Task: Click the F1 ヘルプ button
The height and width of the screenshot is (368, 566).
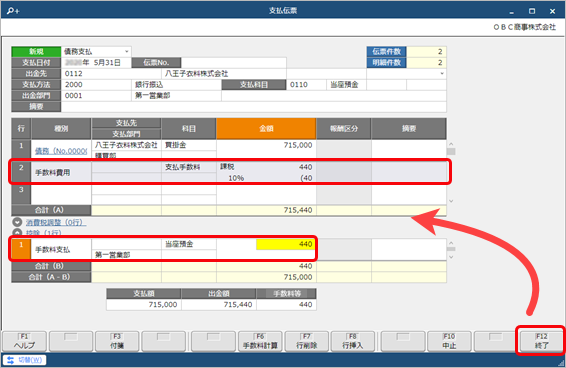Action: pos(25,341)
